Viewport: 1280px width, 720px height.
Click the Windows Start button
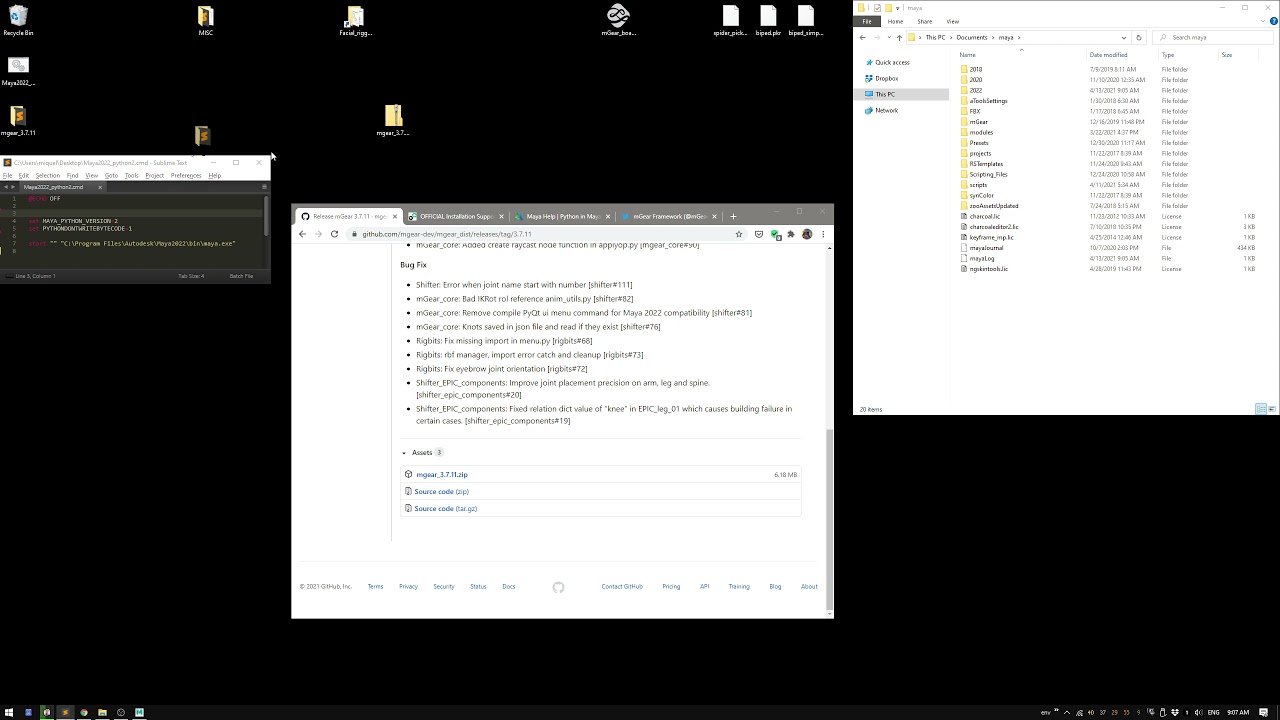click(x=9, y=713)
